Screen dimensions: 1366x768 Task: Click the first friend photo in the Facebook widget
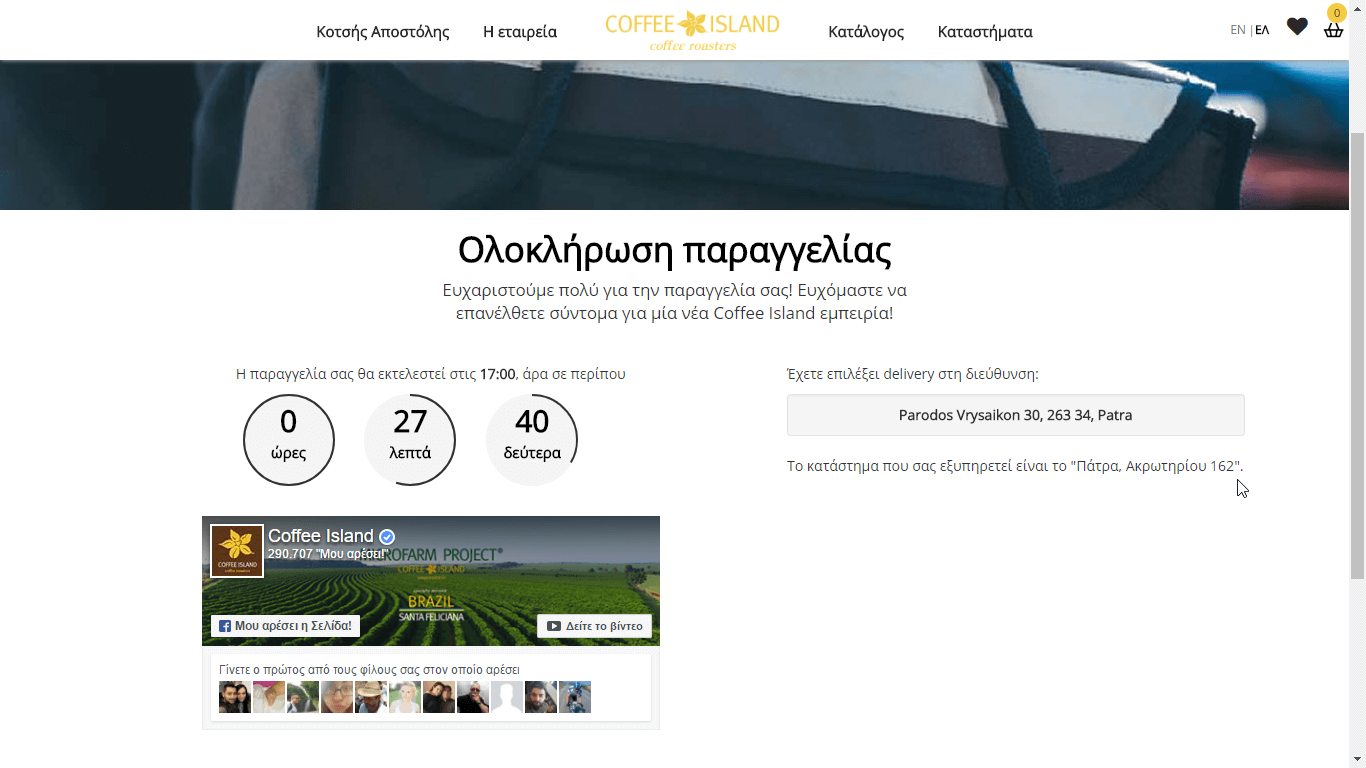click(x=235, y=697)
